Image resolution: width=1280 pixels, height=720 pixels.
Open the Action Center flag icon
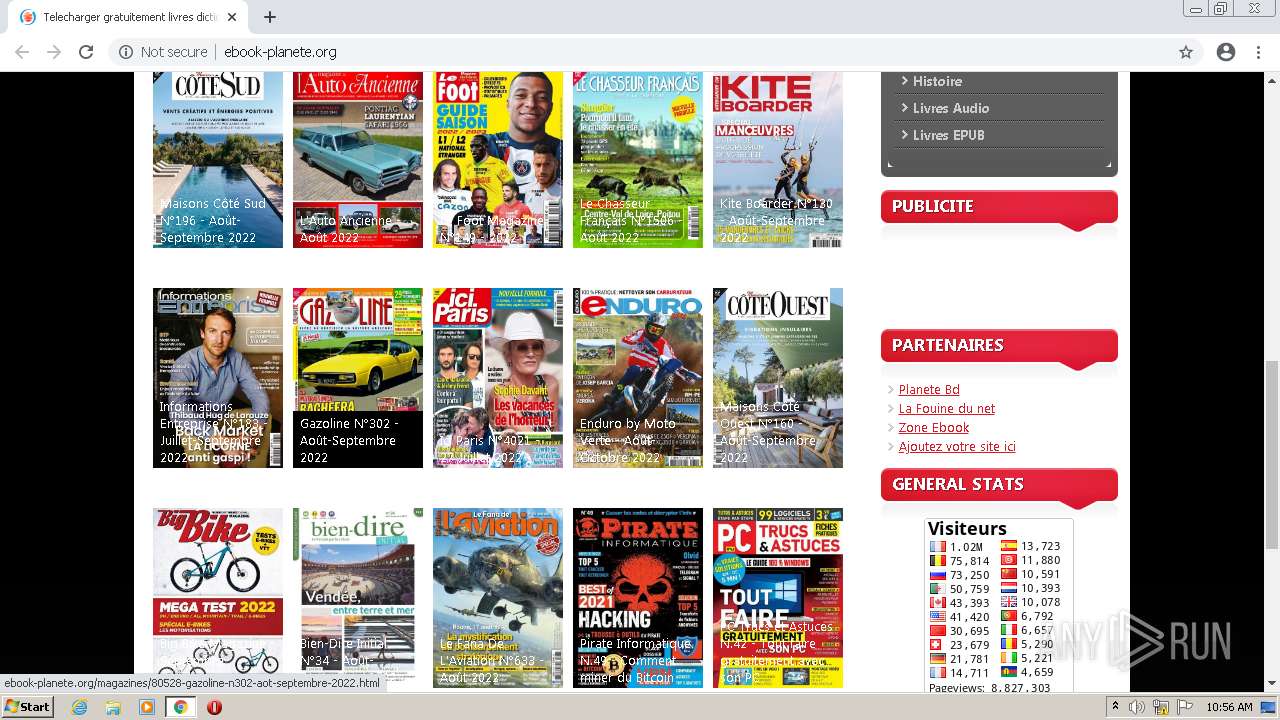point(1185,707)
